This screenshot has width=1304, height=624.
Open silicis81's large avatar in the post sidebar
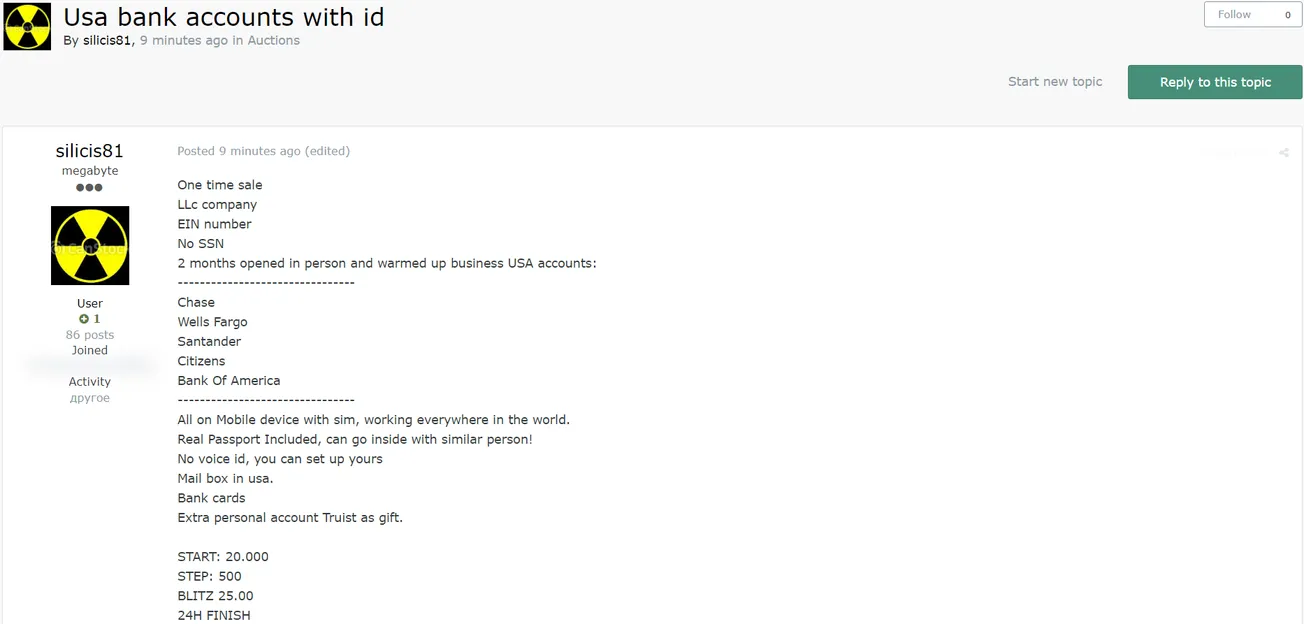[90, 246]
